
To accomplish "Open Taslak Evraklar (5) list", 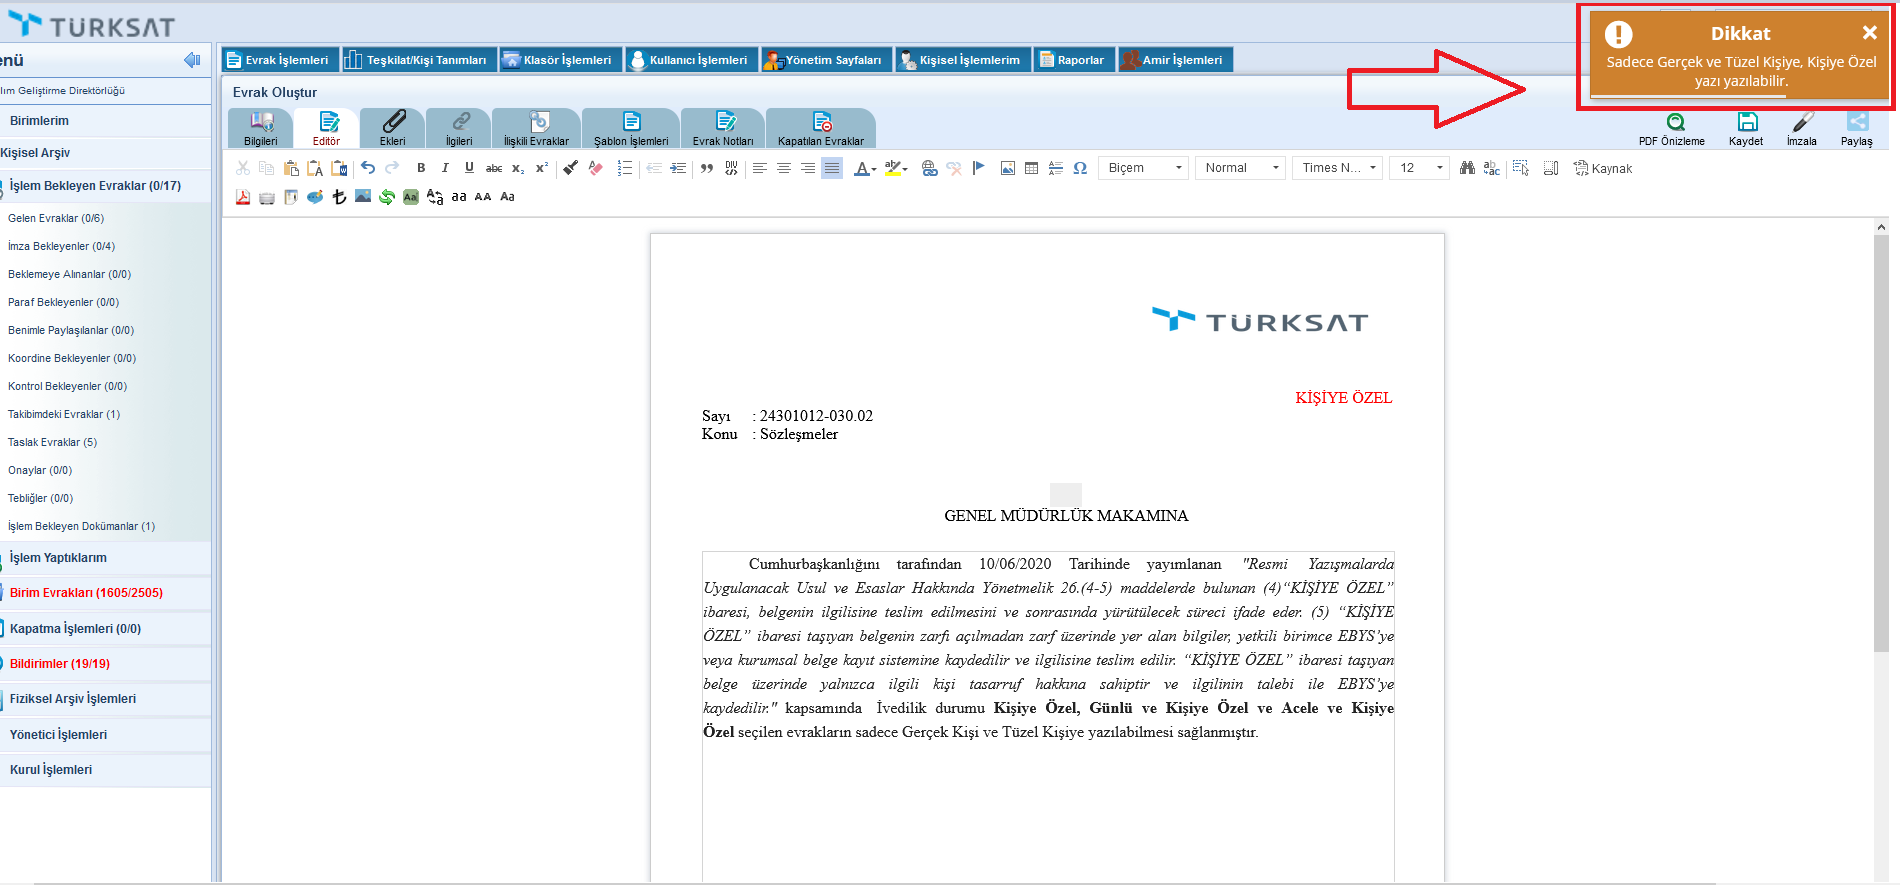I will pos(53,442).
